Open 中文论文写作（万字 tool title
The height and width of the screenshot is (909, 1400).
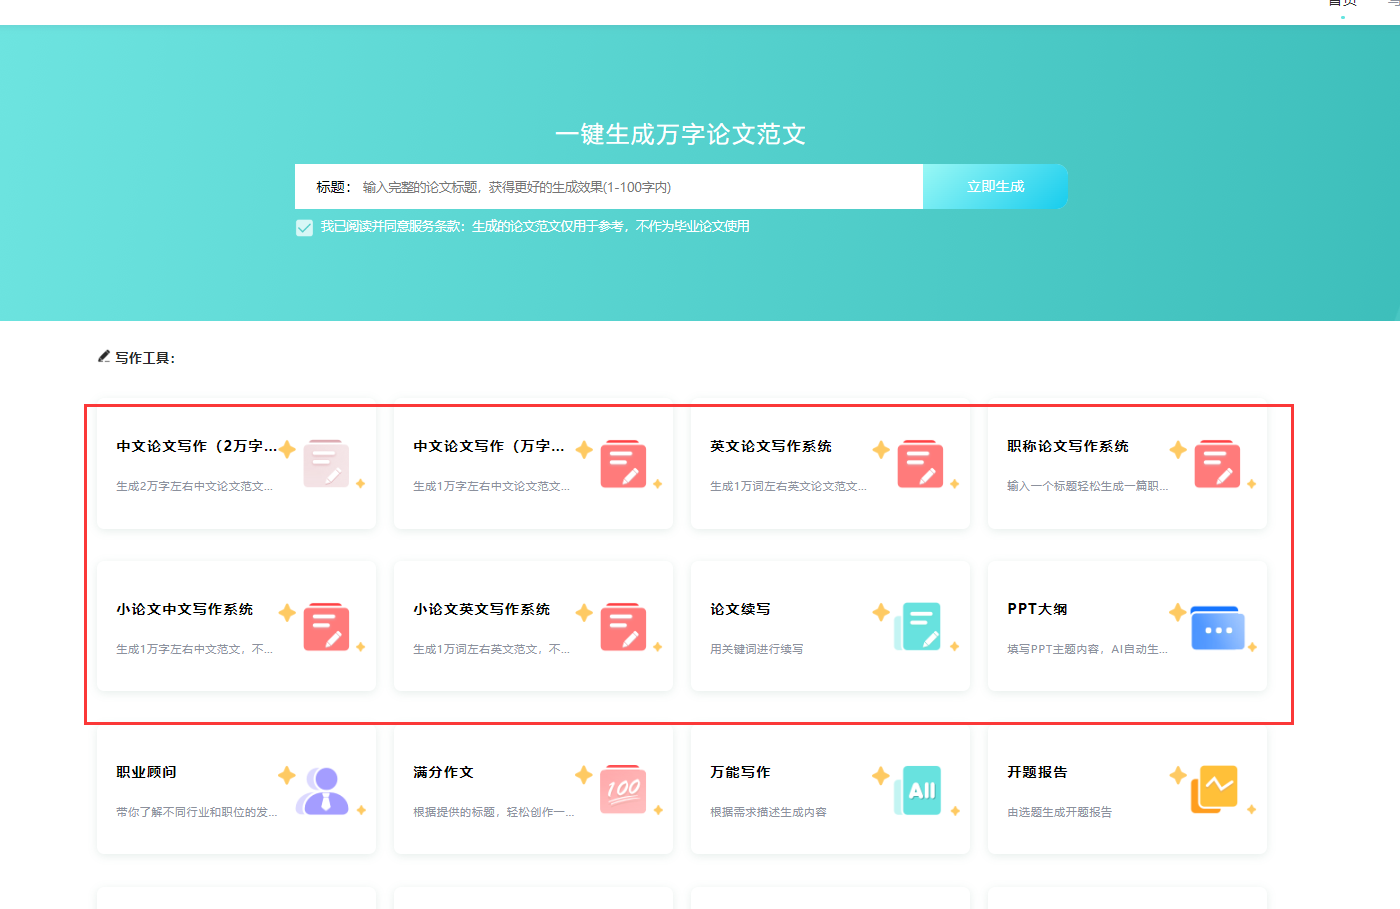(x=489, y=446)
